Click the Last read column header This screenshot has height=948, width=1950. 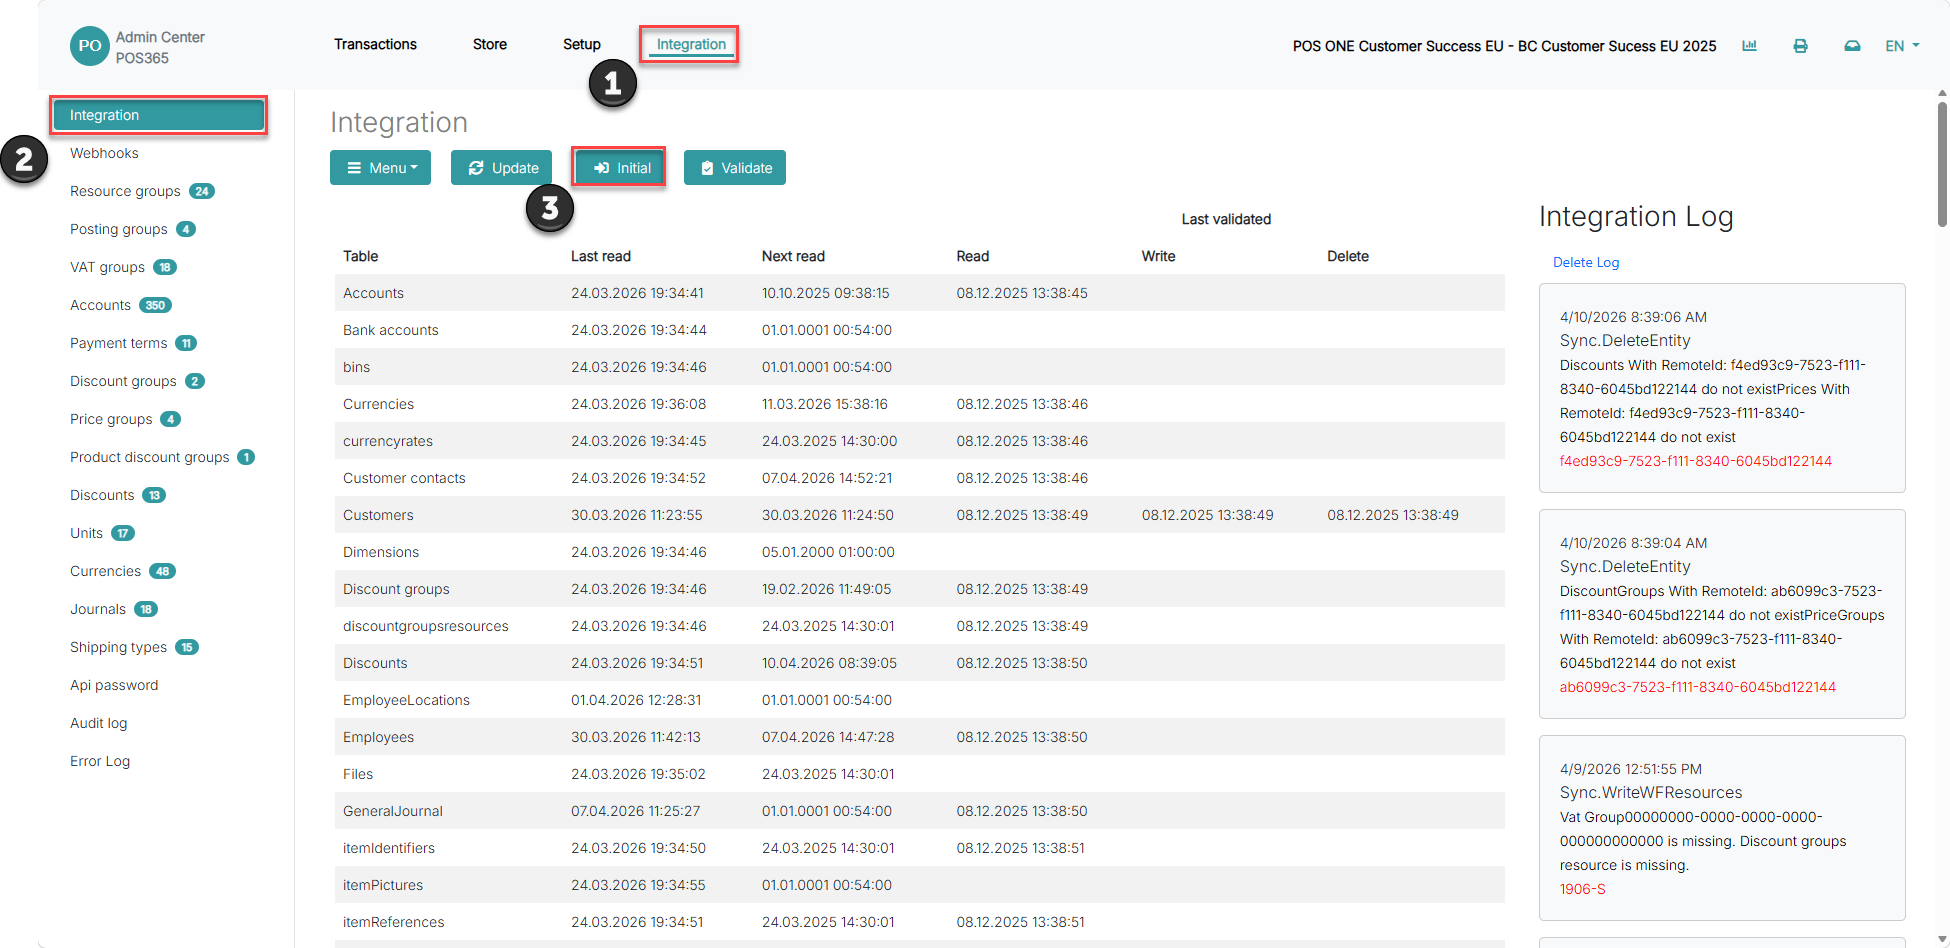[x=600, y=256]
